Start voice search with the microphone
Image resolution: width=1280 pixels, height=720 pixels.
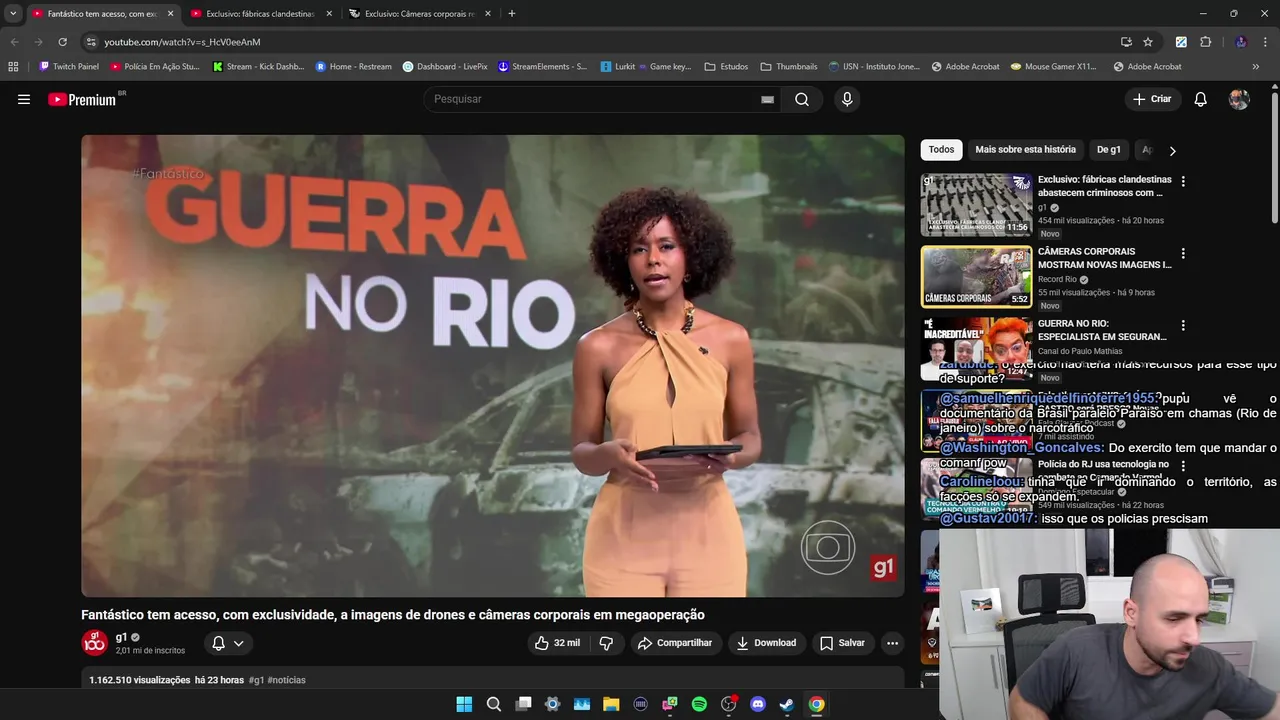tap(847, 99)
